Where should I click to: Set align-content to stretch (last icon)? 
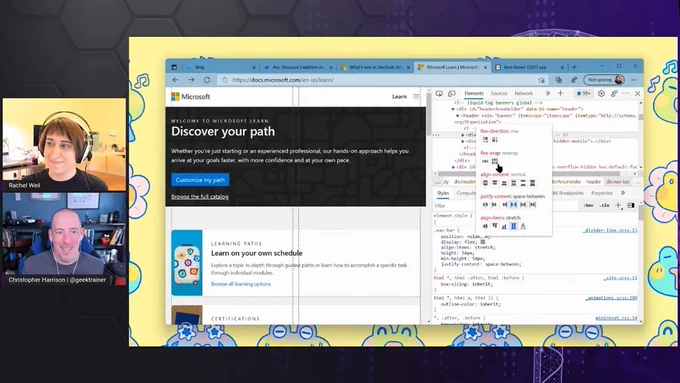533,183
